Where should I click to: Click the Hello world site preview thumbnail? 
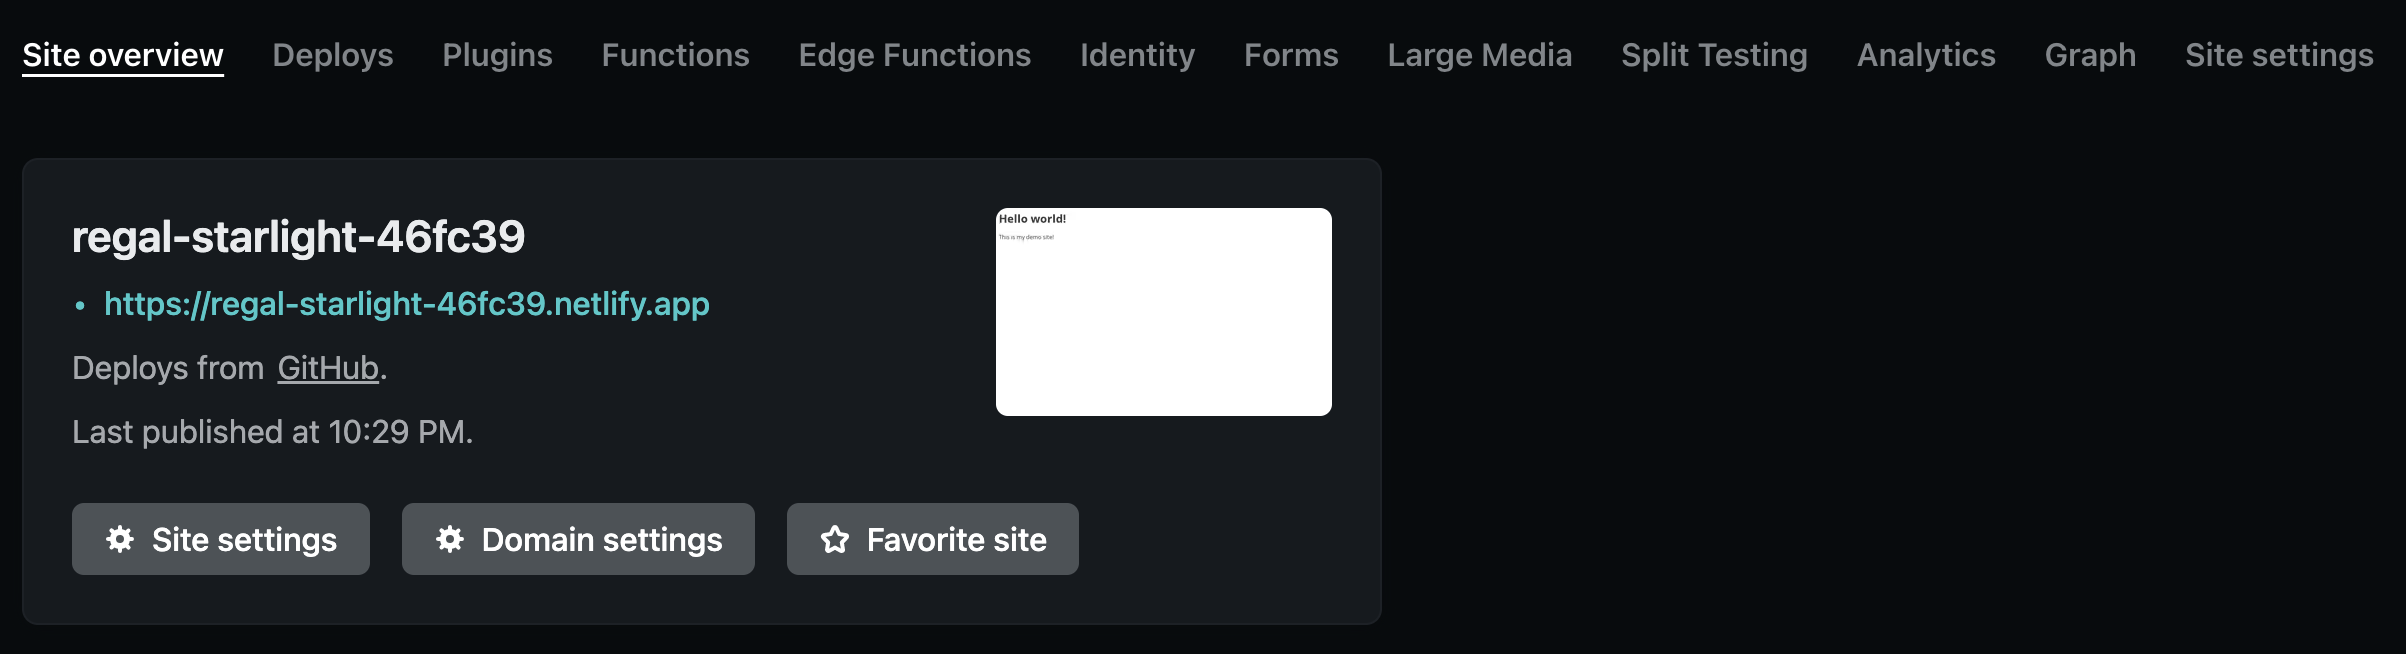click(x=1163, y=310)
